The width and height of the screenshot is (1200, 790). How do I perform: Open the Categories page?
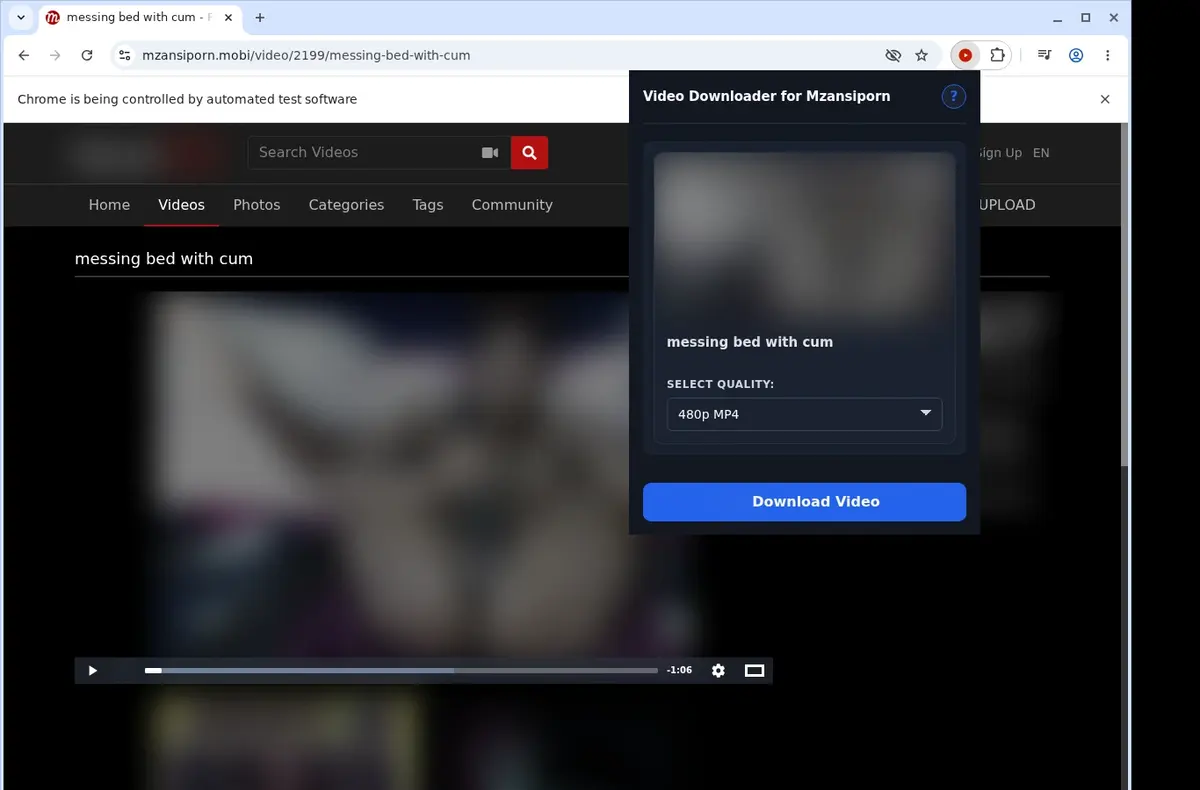pos(346,205)
